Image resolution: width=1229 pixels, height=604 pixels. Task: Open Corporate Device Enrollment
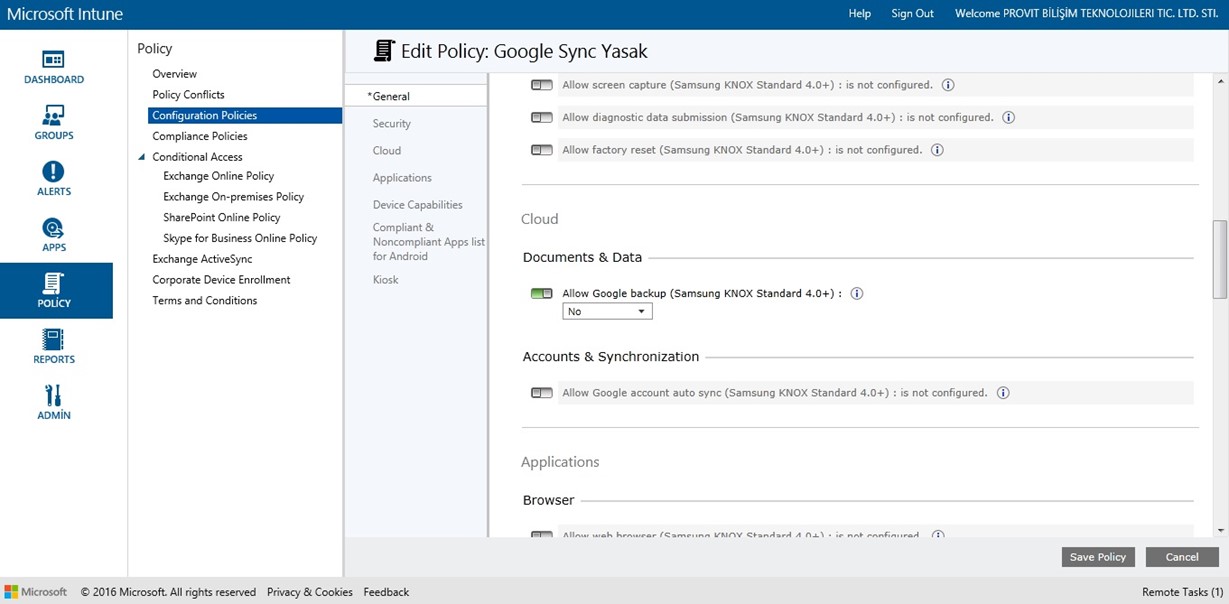[222, 280]
